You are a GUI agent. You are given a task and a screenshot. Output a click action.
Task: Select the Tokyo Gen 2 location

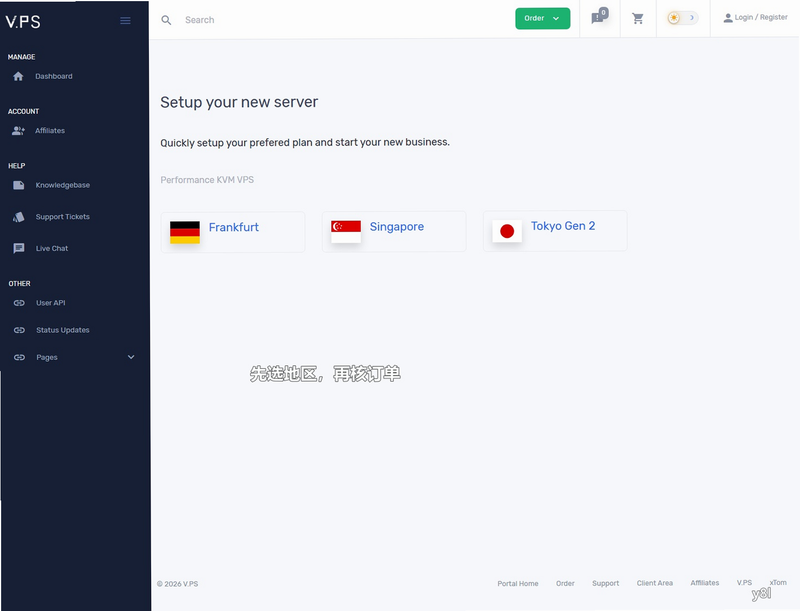[555, 231]
